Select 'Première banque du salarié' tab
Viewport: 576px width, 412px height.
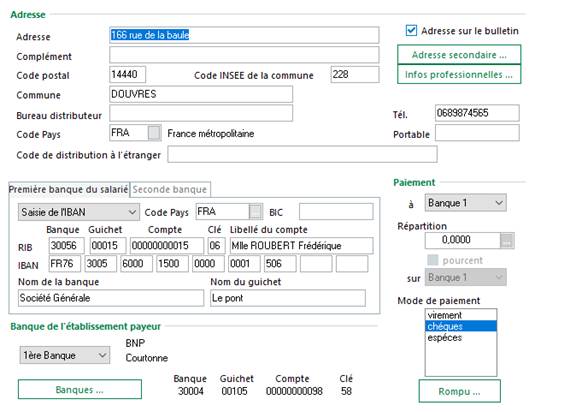point(69,189)
